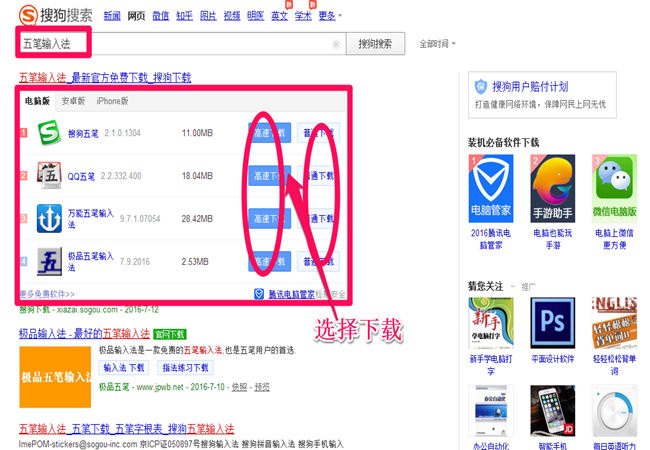Open the 五笔输入法_五笔下载_五笔字根表 result
The width and height of the screenshot is (650, 450).
tap(126, 429)
